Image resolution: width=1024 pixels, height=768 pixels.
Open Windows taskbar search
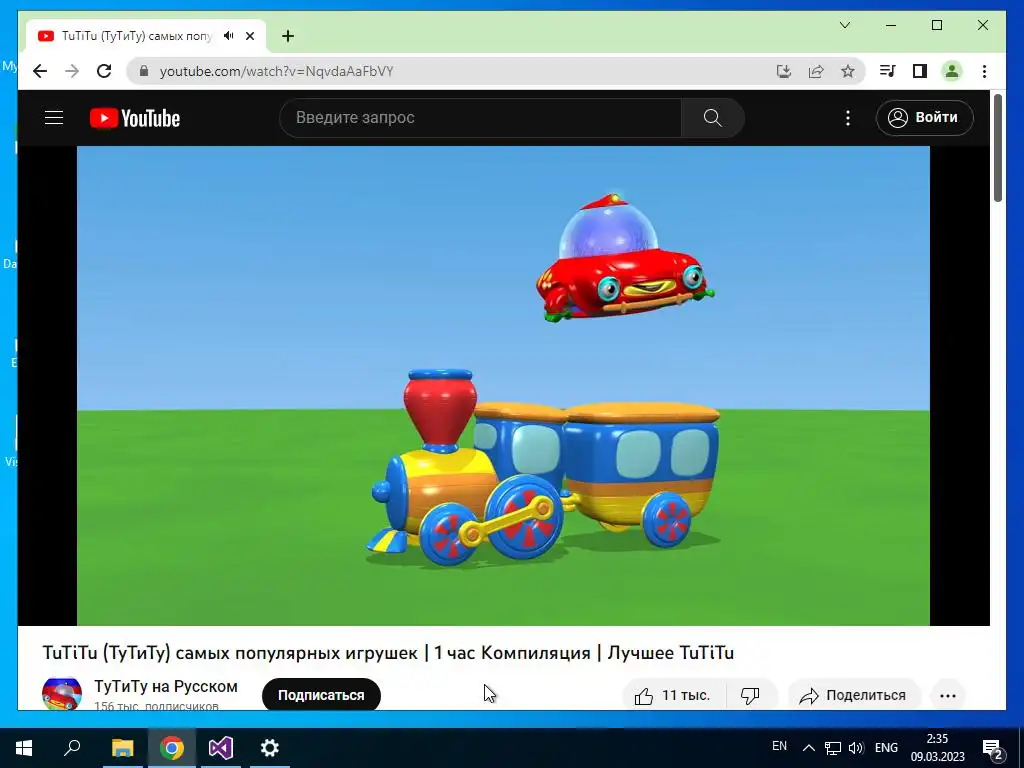point(72,748)
